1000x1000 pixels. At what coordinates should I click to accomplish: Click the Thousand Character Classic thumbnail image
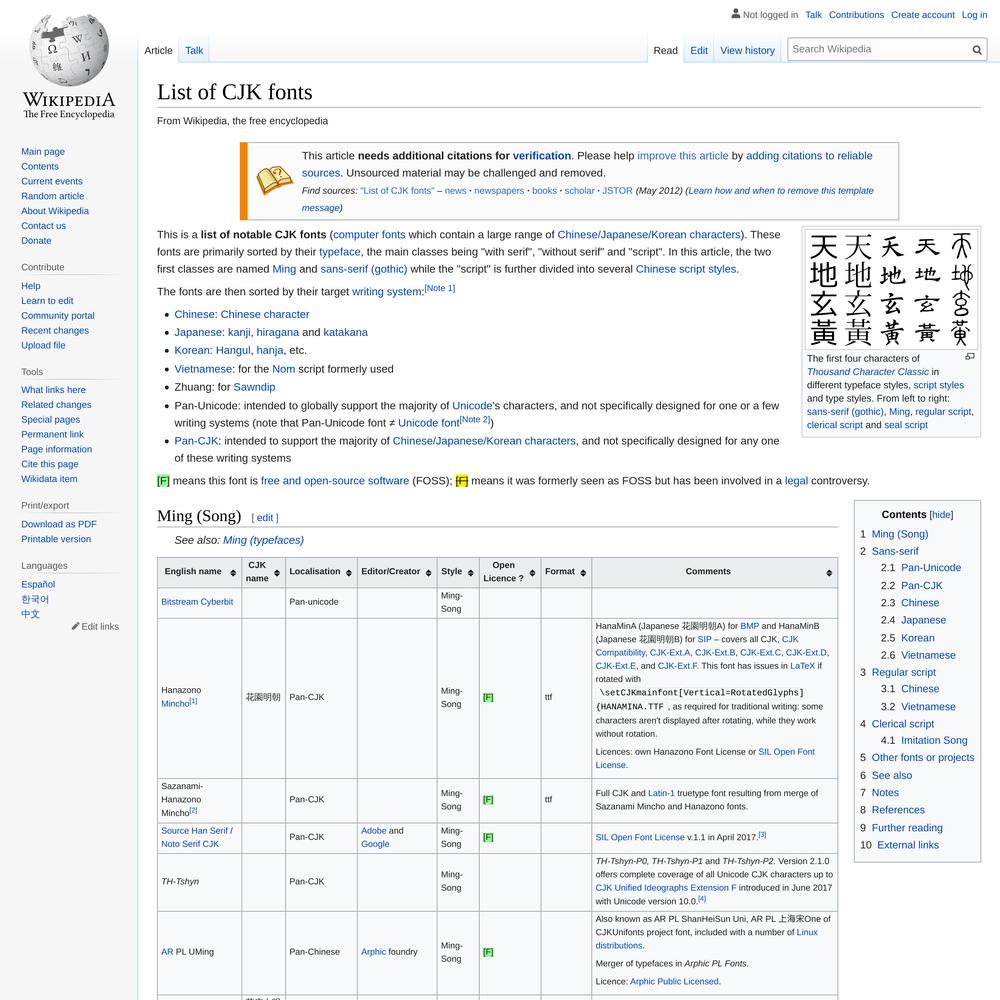891,290
